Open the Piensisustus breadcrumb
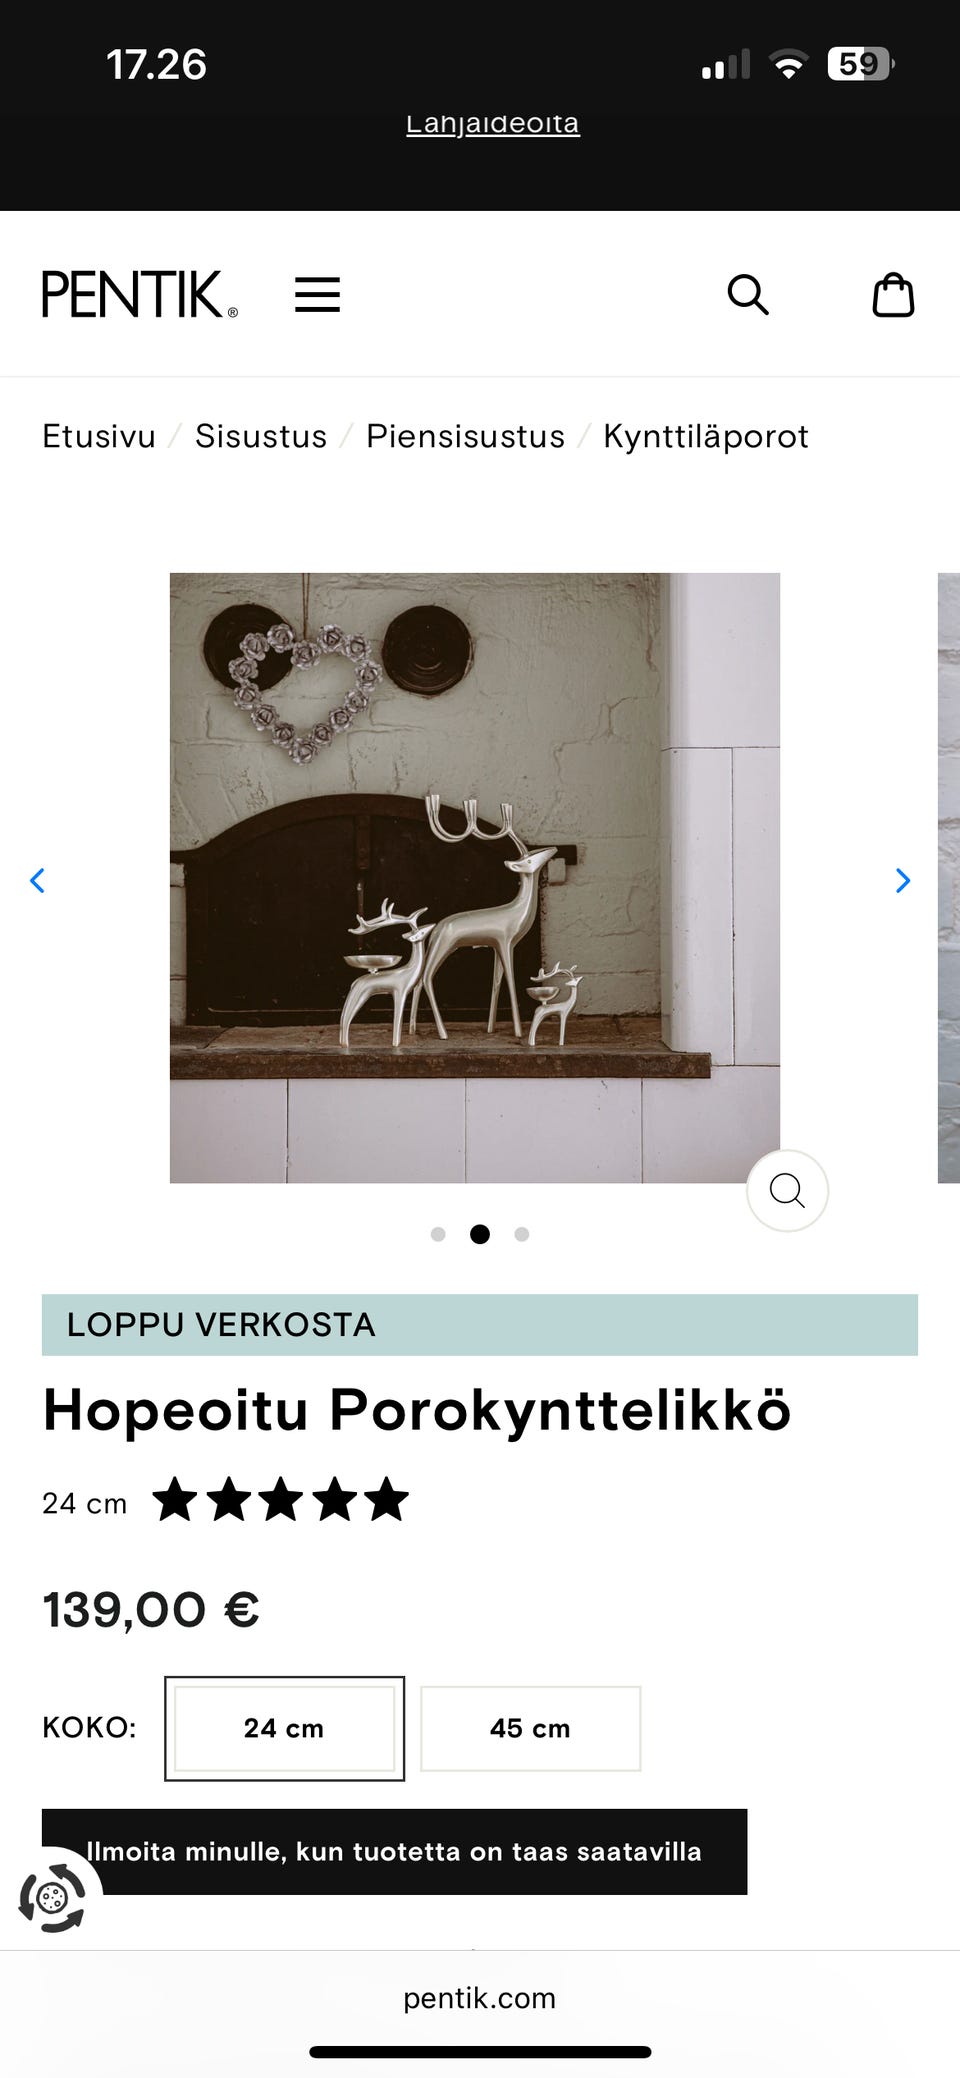Viewport: 960px width, 2078px height. [x=465, y=436]
